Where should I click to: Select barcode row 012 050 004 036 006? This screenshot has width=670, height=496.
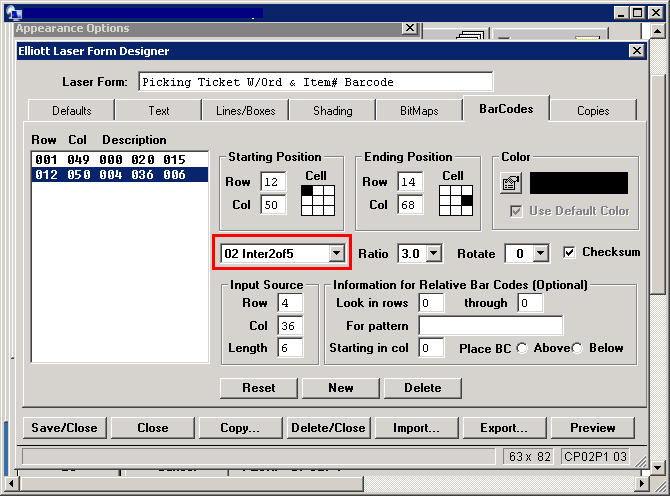click(120, 175)
